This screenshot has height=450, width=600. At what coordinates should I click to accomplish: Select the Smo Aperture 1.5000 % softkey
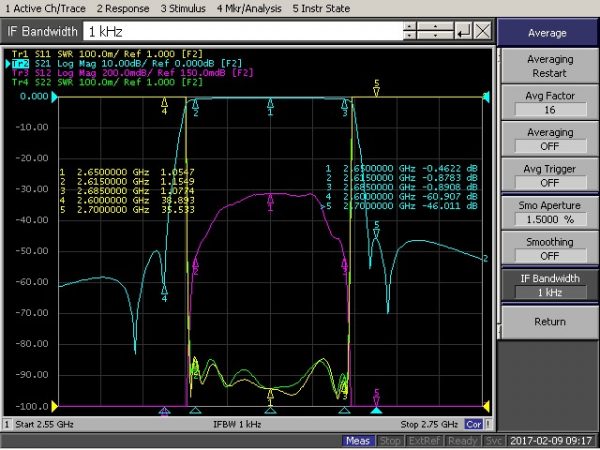(x=549, y=212)
